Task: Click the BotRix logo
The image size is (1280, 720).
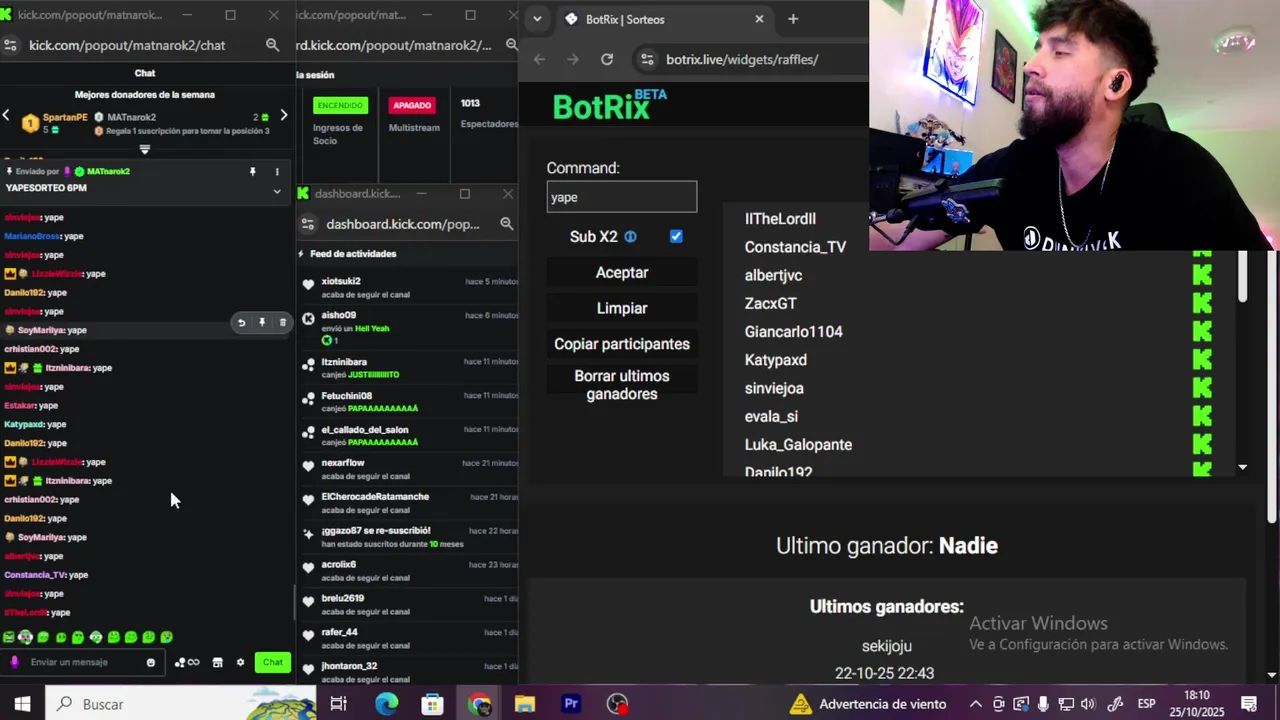Action: pyautogui.click(x=609, y=104)
